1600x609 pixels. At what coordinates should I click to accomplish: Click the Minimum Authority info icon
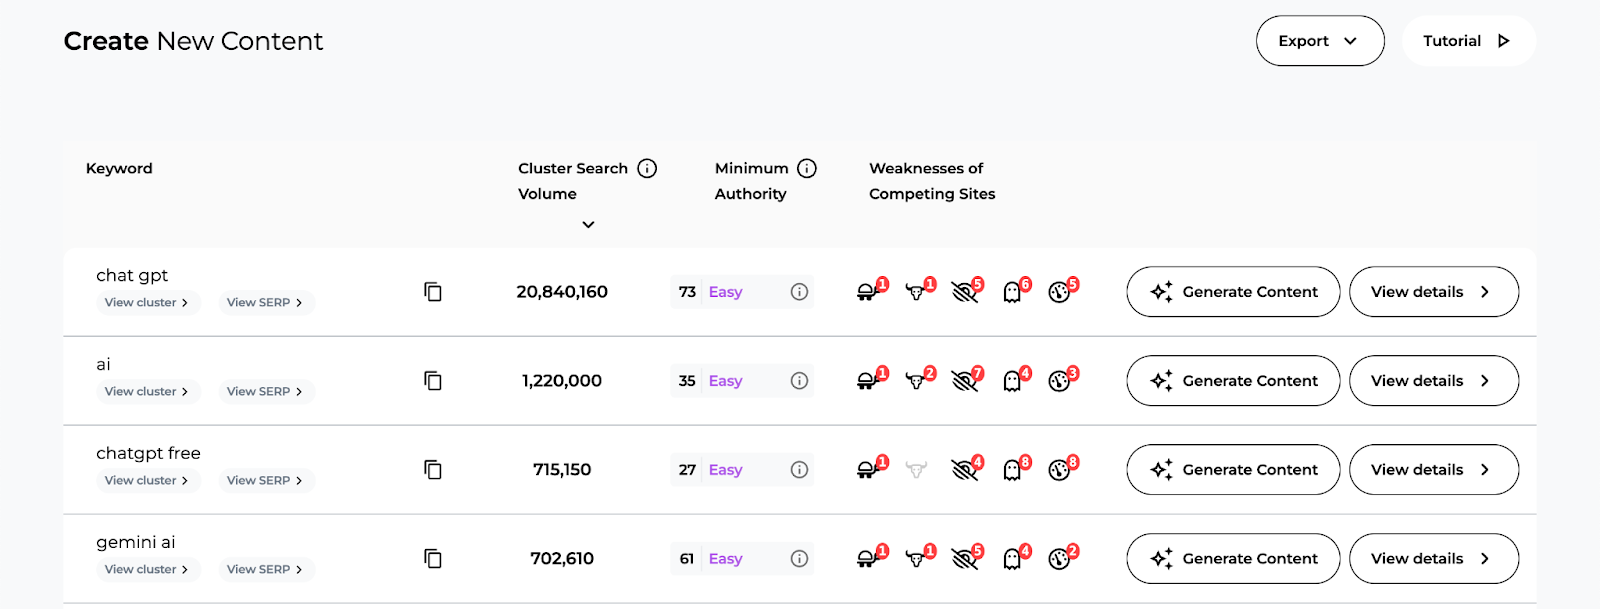807,168
